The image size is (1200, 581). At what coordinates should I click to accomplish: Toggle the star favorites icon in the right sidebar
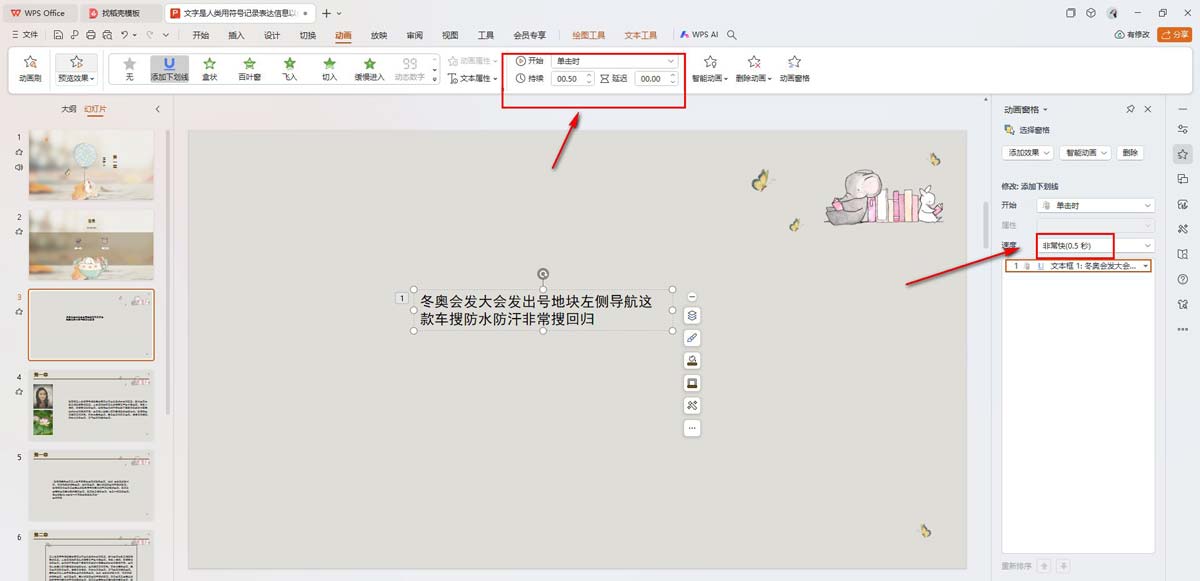(x=1182, y=156)
